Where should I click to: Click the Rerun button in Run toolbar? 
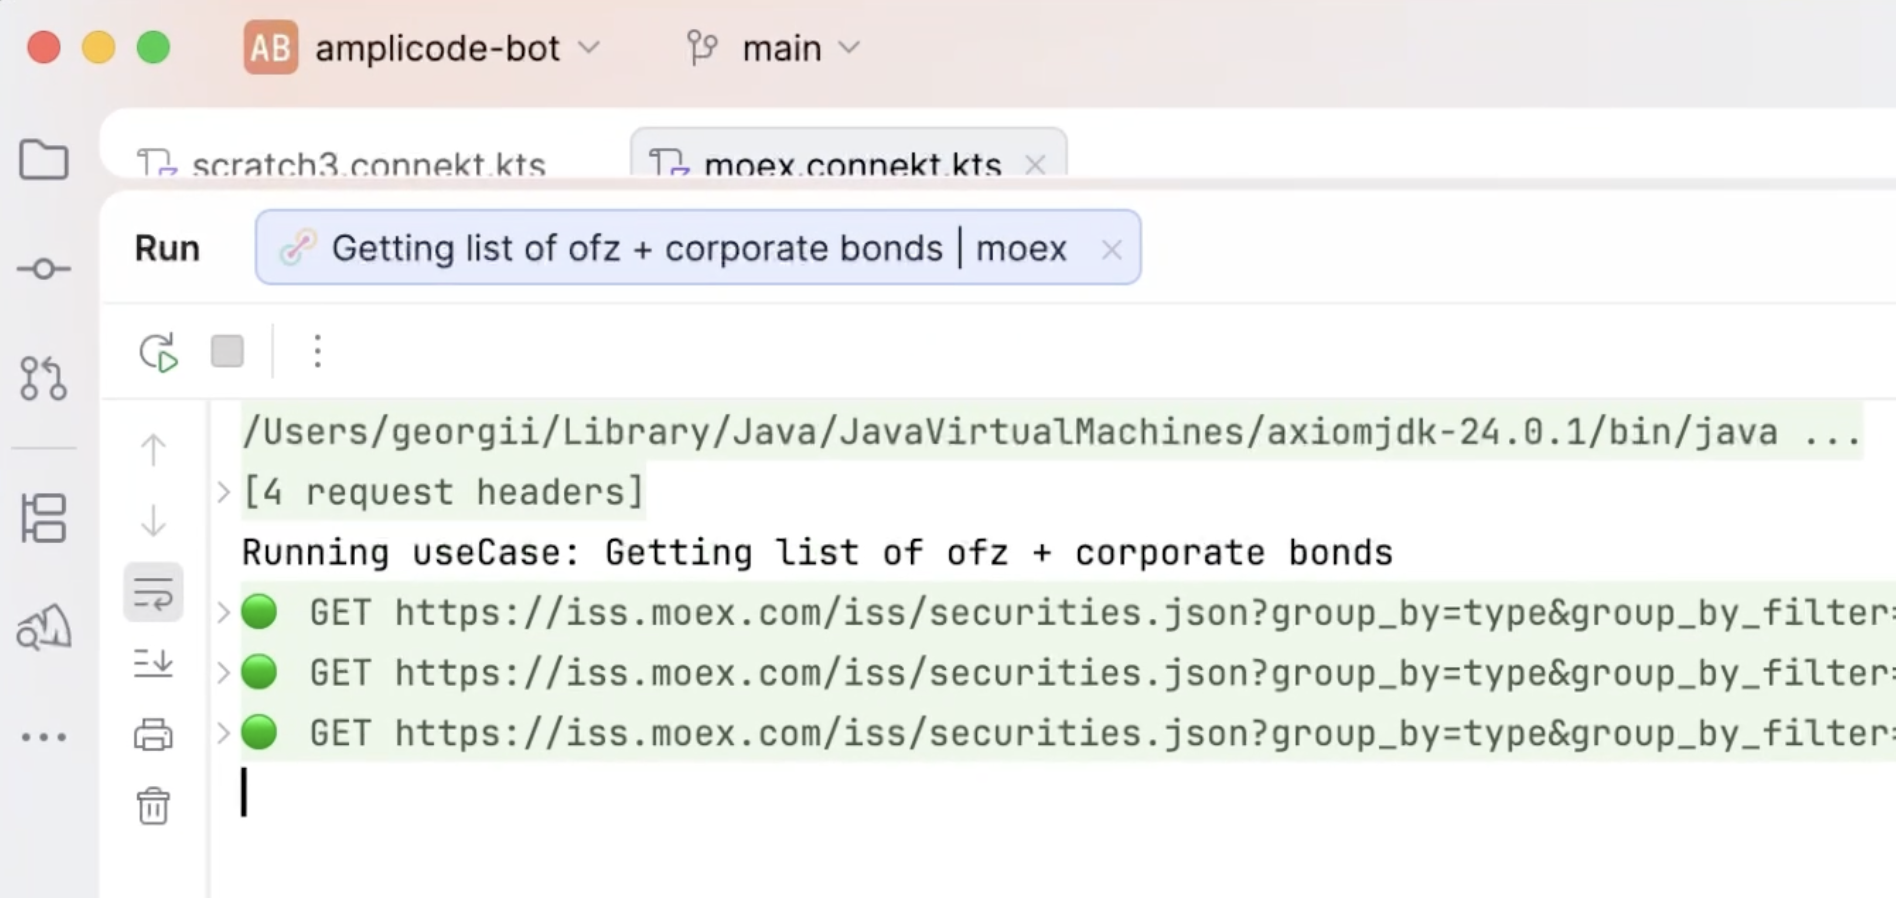[158, 352]
